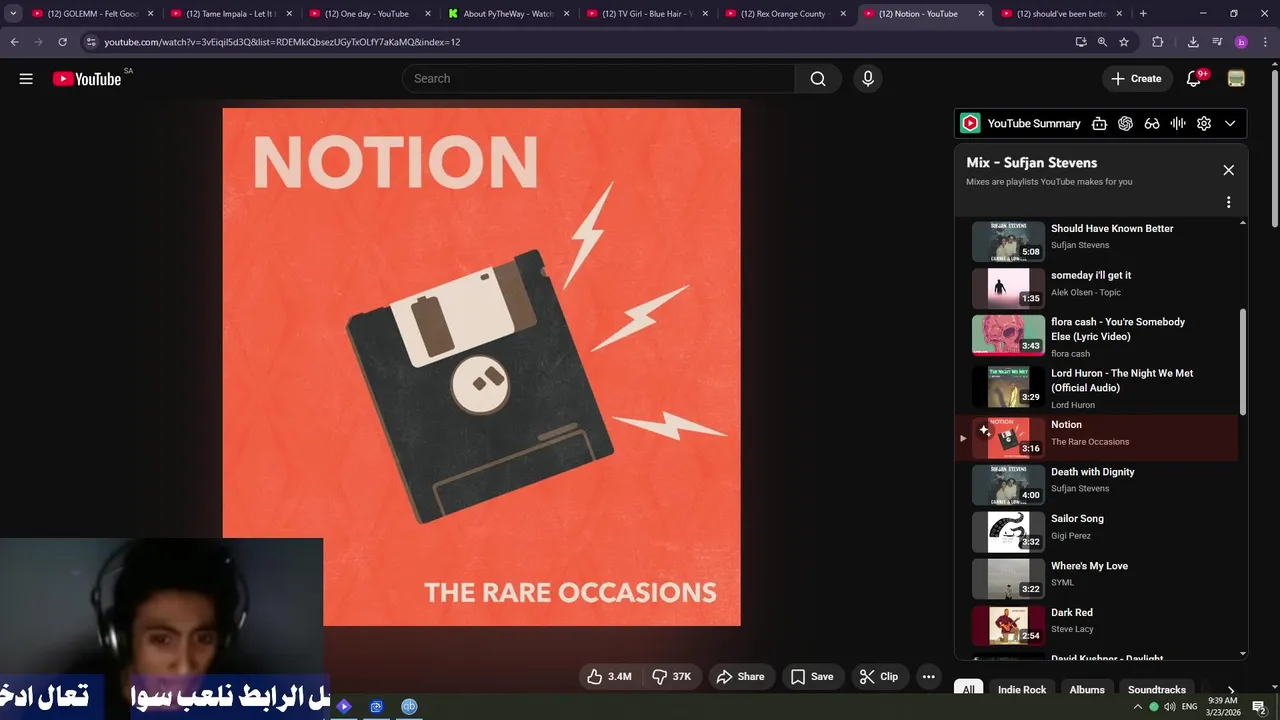Go back to previous page
The image size is (1280, 720).
[x=14, y=42]
